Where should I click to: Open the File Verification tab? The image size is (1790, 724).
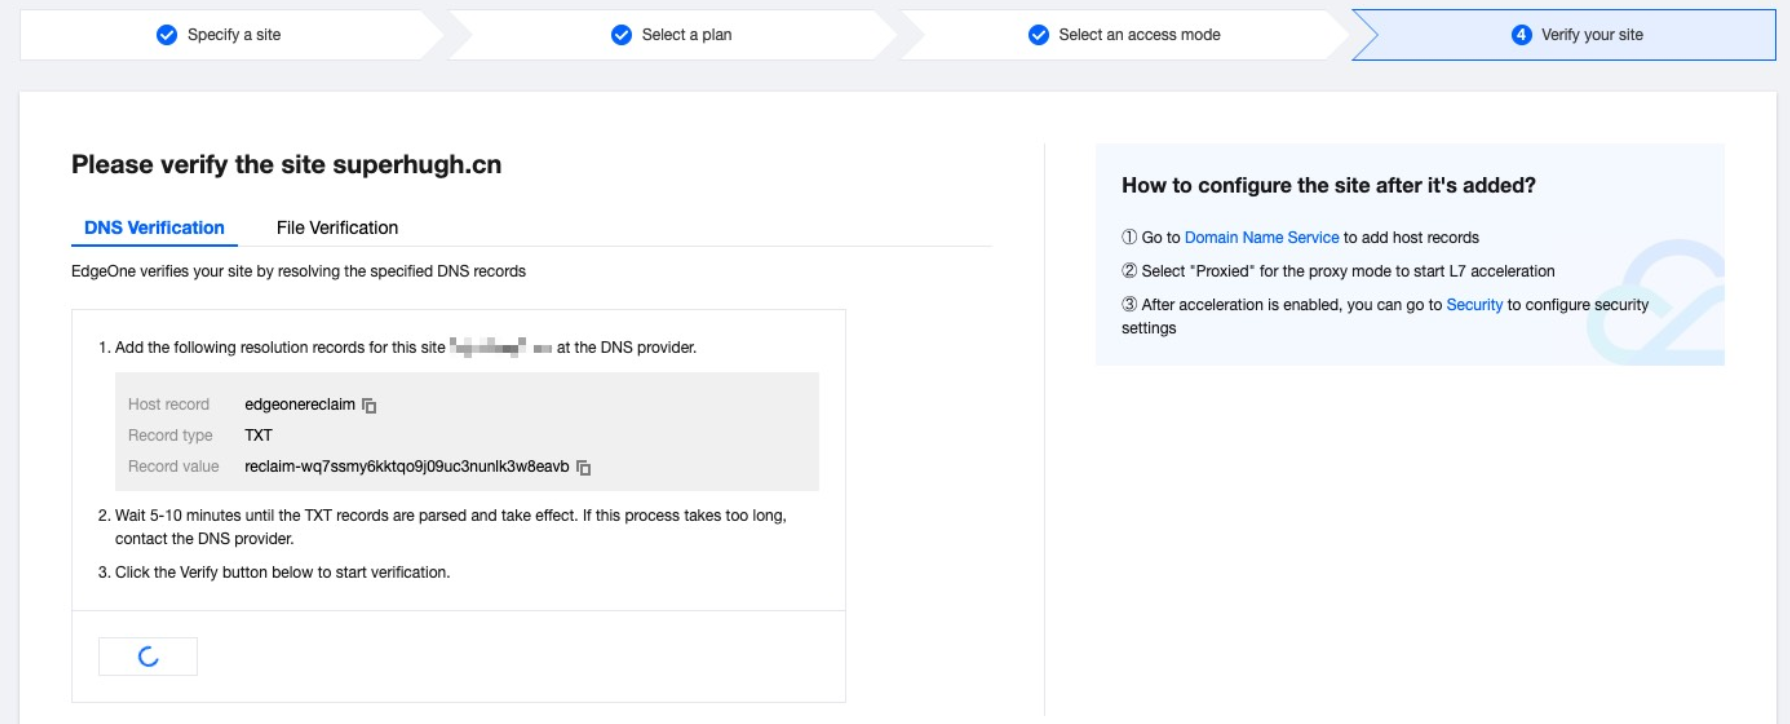[337, 228]
